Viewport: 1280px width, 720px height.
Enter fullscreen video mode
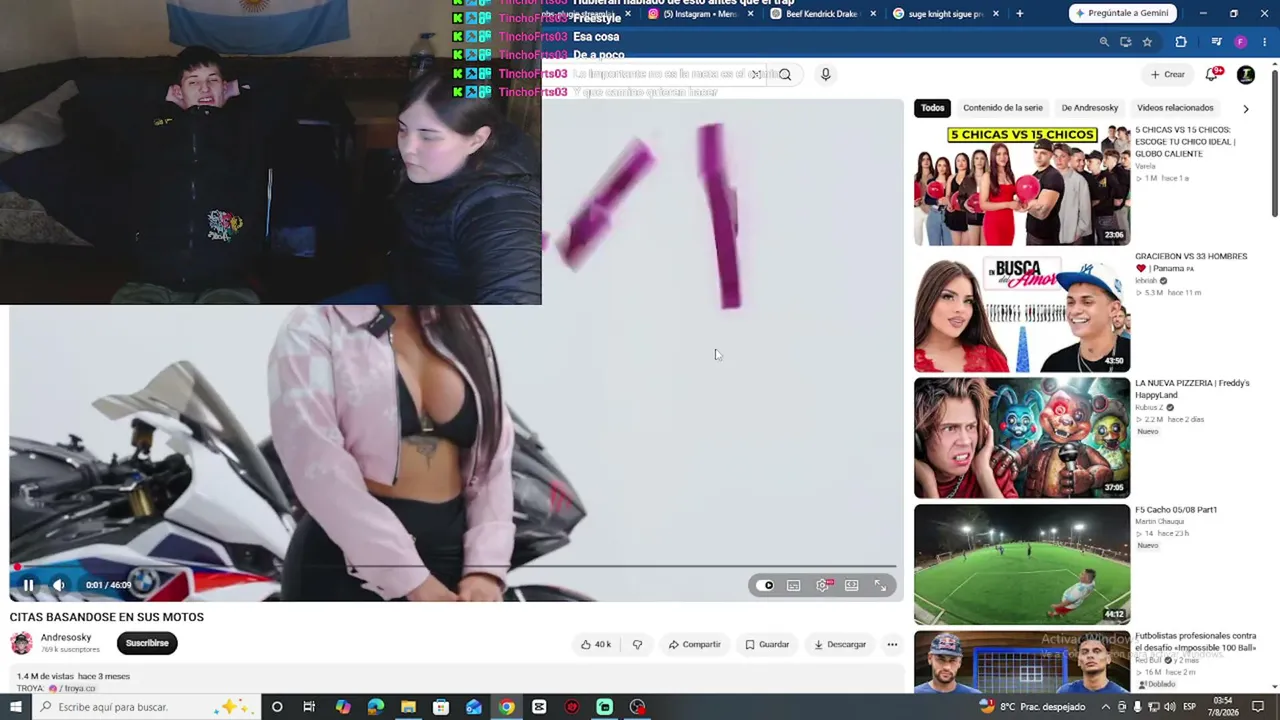[880, 585]
